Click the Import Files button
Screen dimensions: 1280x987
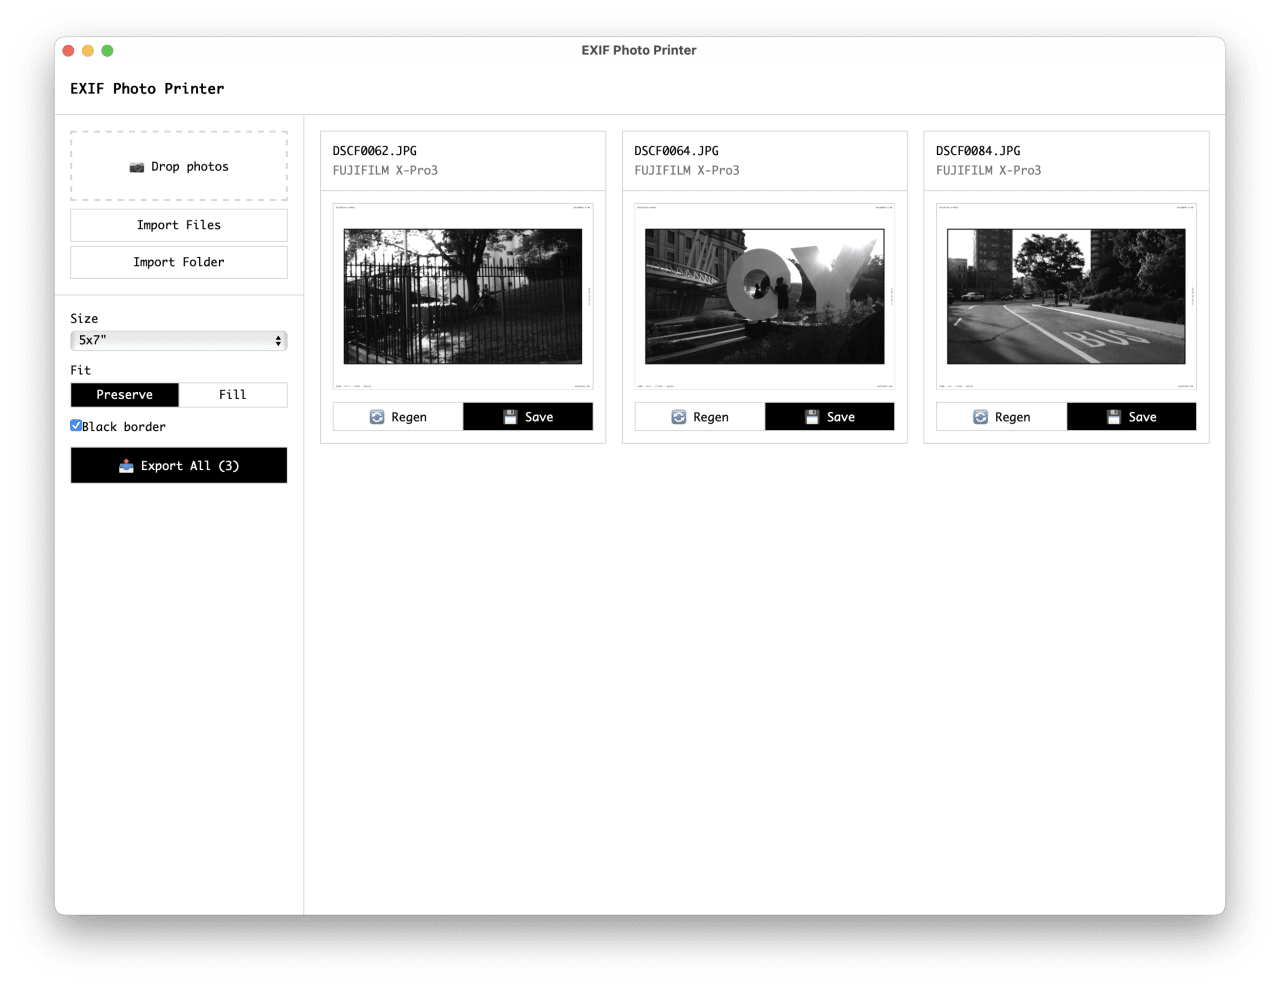(178, 225)
